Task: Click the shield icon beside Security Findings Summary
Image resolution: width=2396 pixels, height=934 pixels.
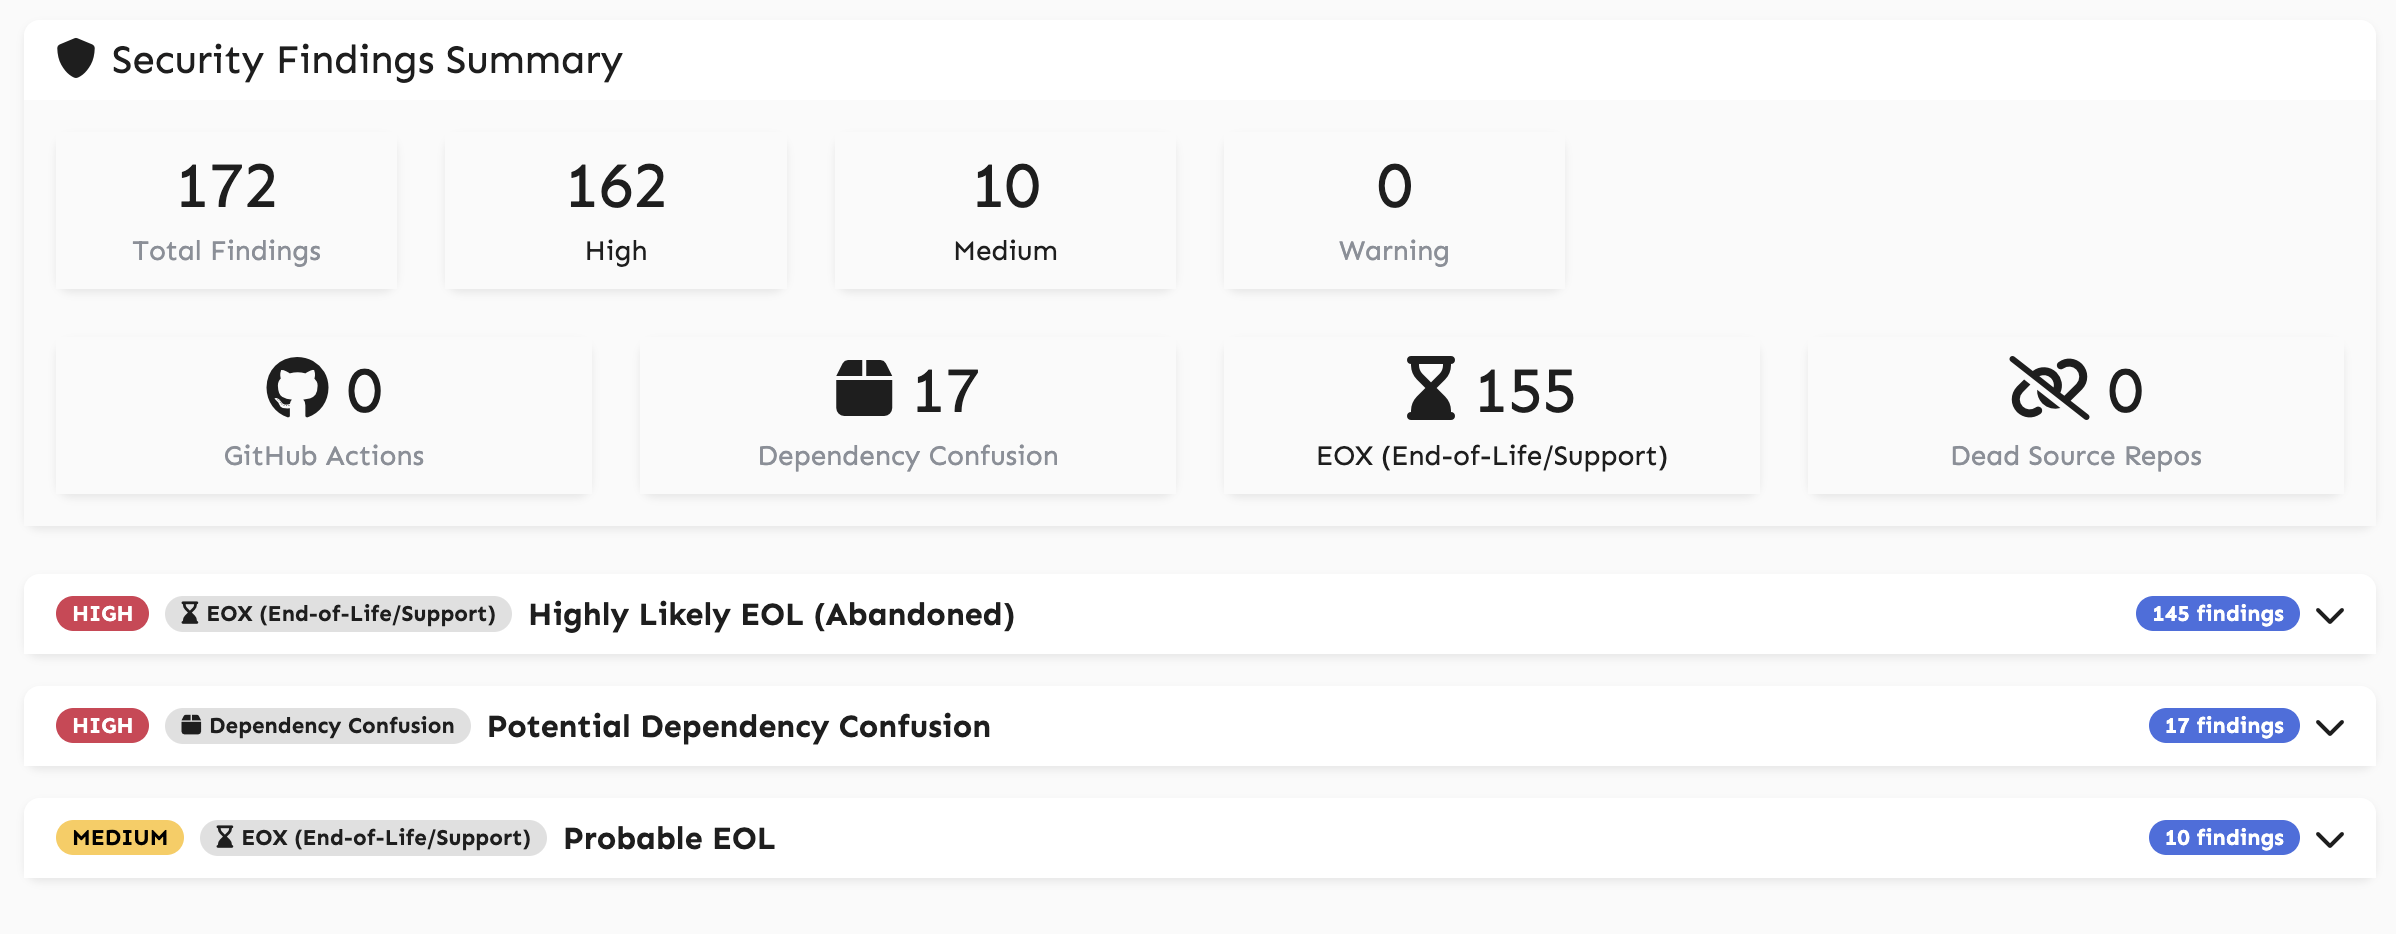Action: [x=75, y=59]
